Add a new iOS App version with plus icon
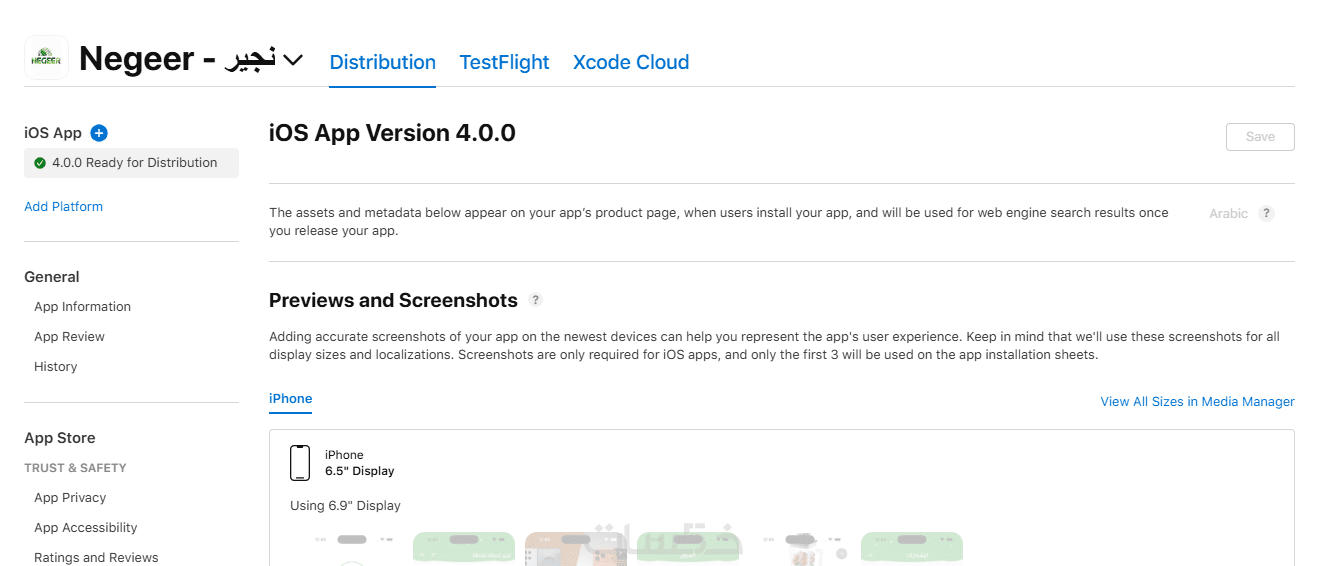Viewport: 1327px width, 566px height. point(99,133)
